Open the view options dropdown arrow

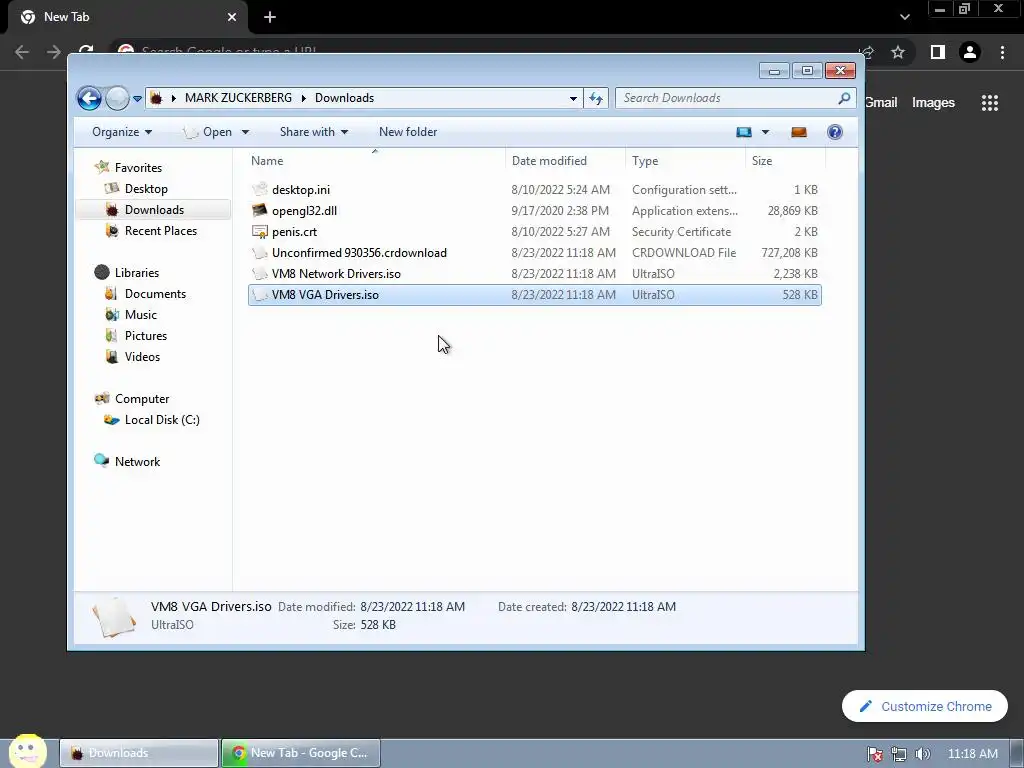(x=765, y=132)
